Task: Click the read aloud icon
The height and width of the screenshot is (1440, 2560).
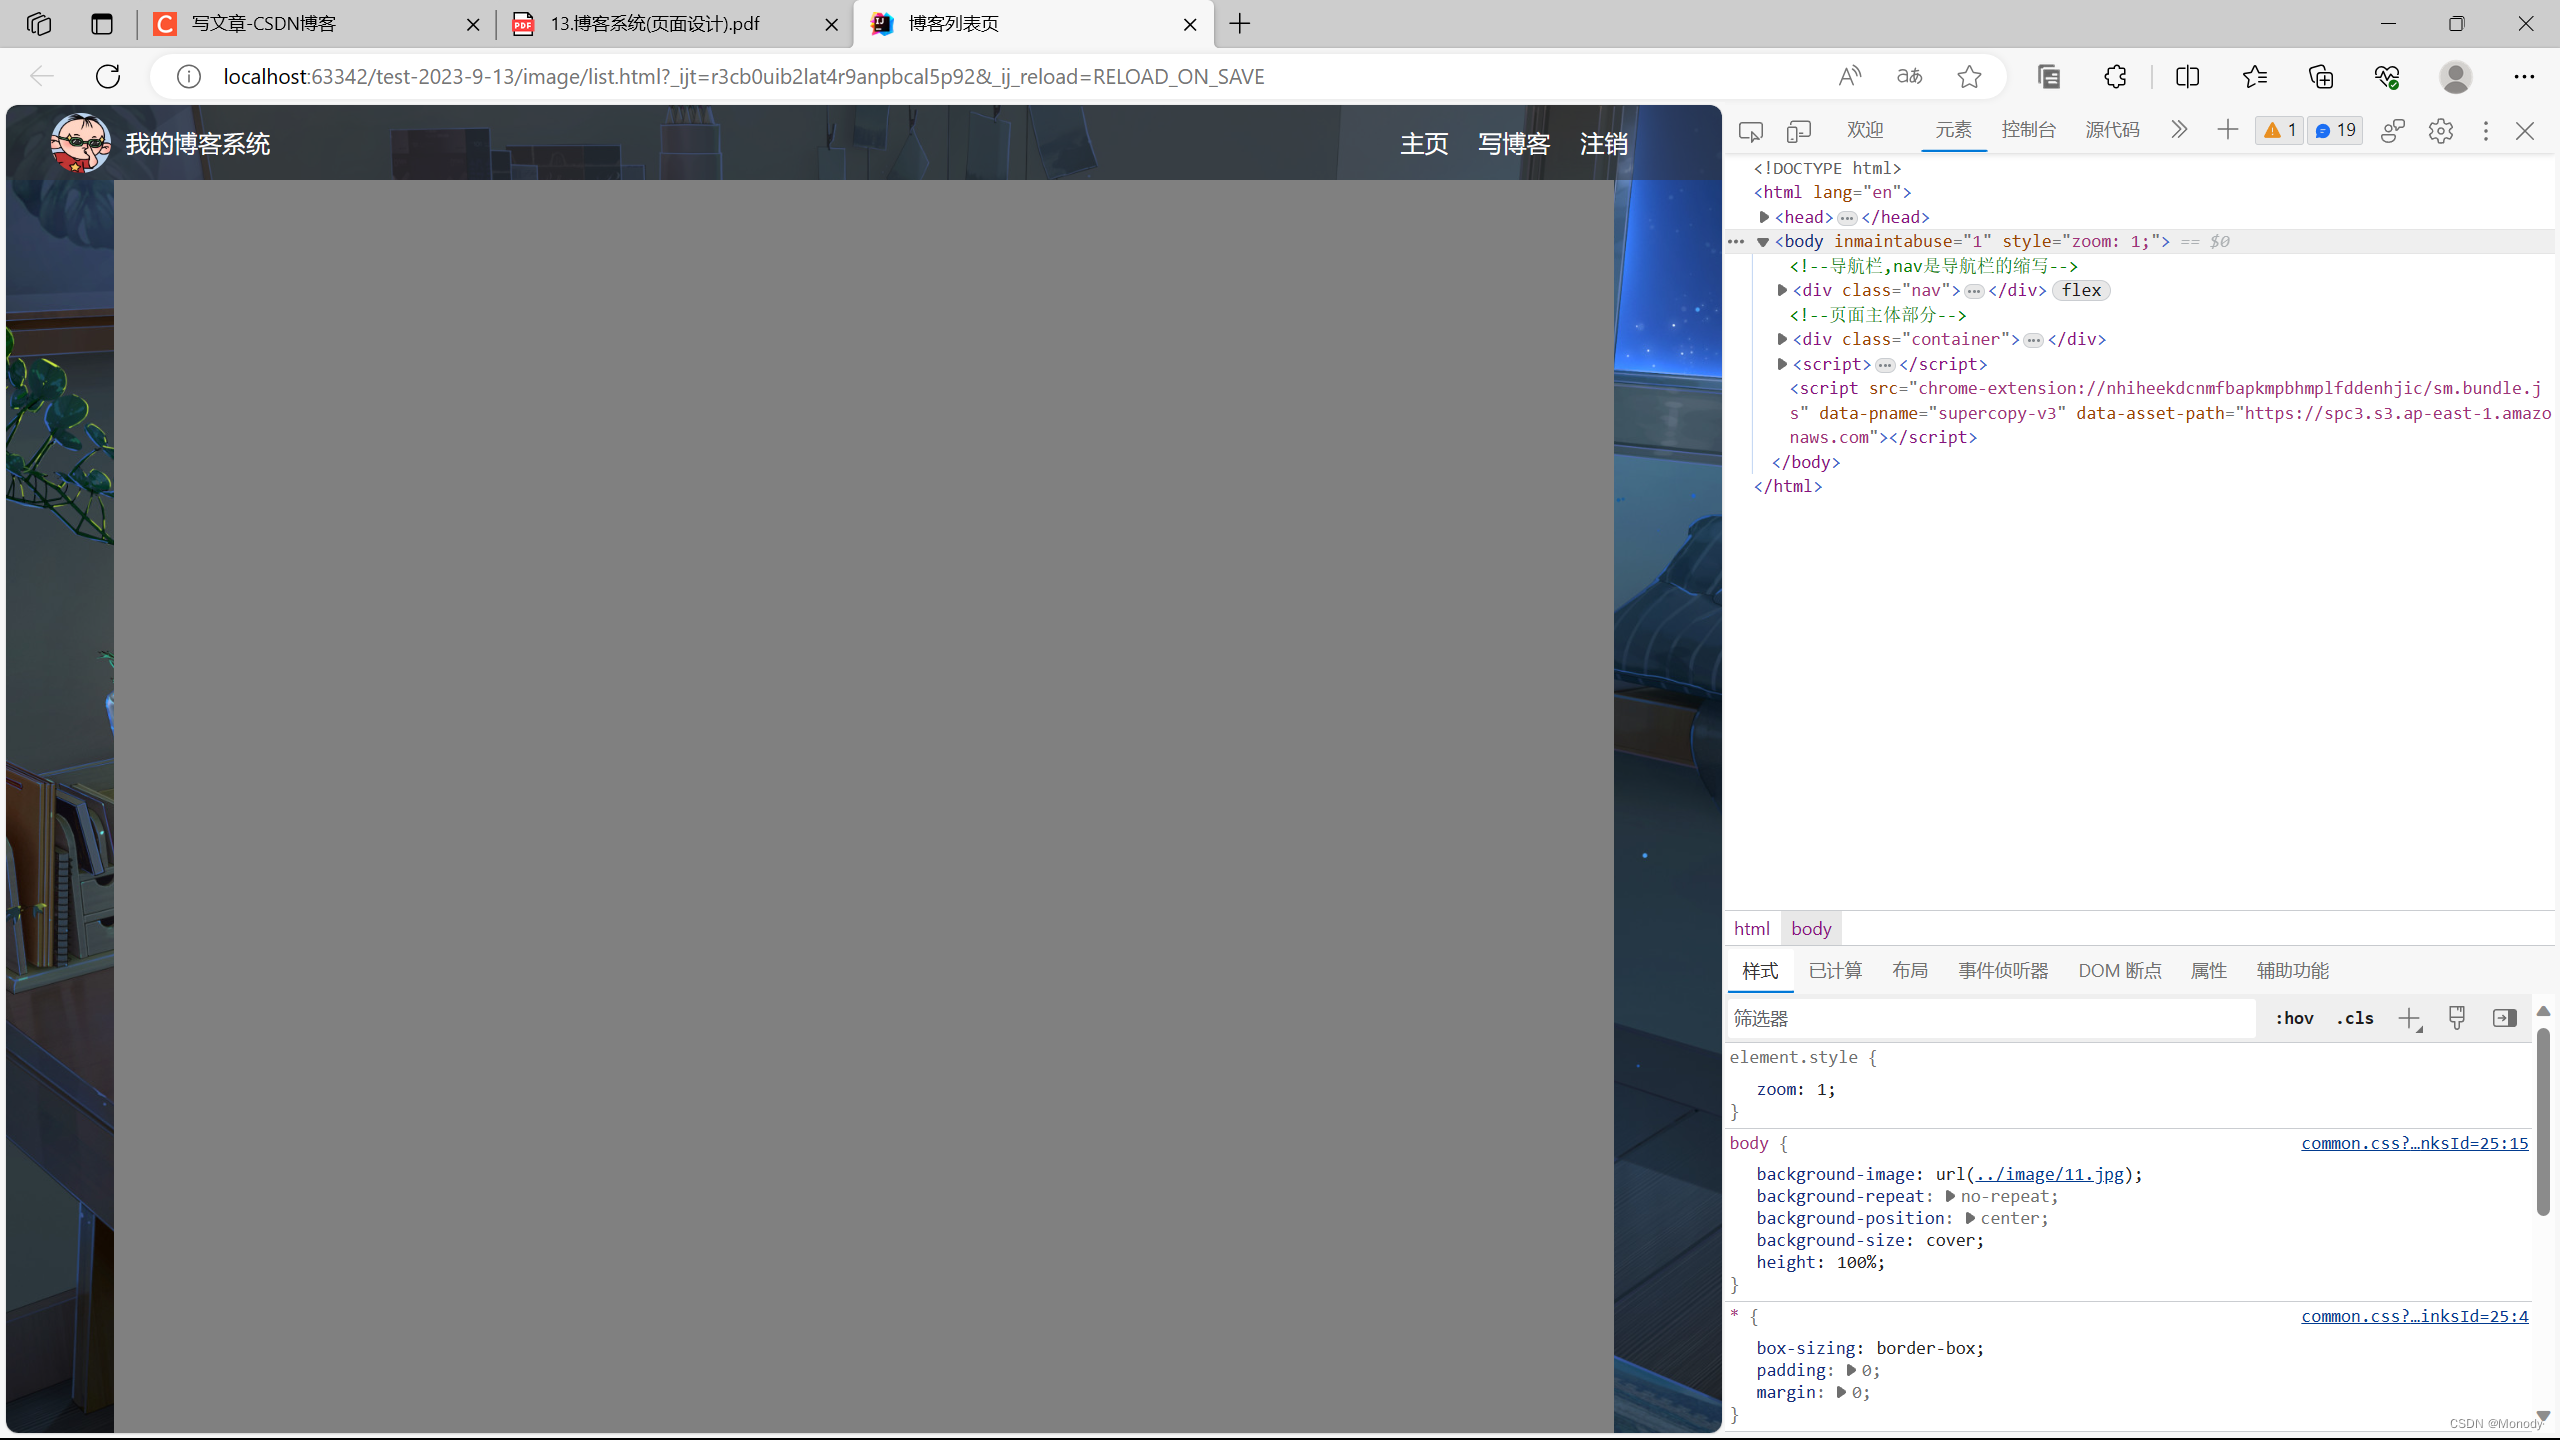Action: pos(1849,76)
